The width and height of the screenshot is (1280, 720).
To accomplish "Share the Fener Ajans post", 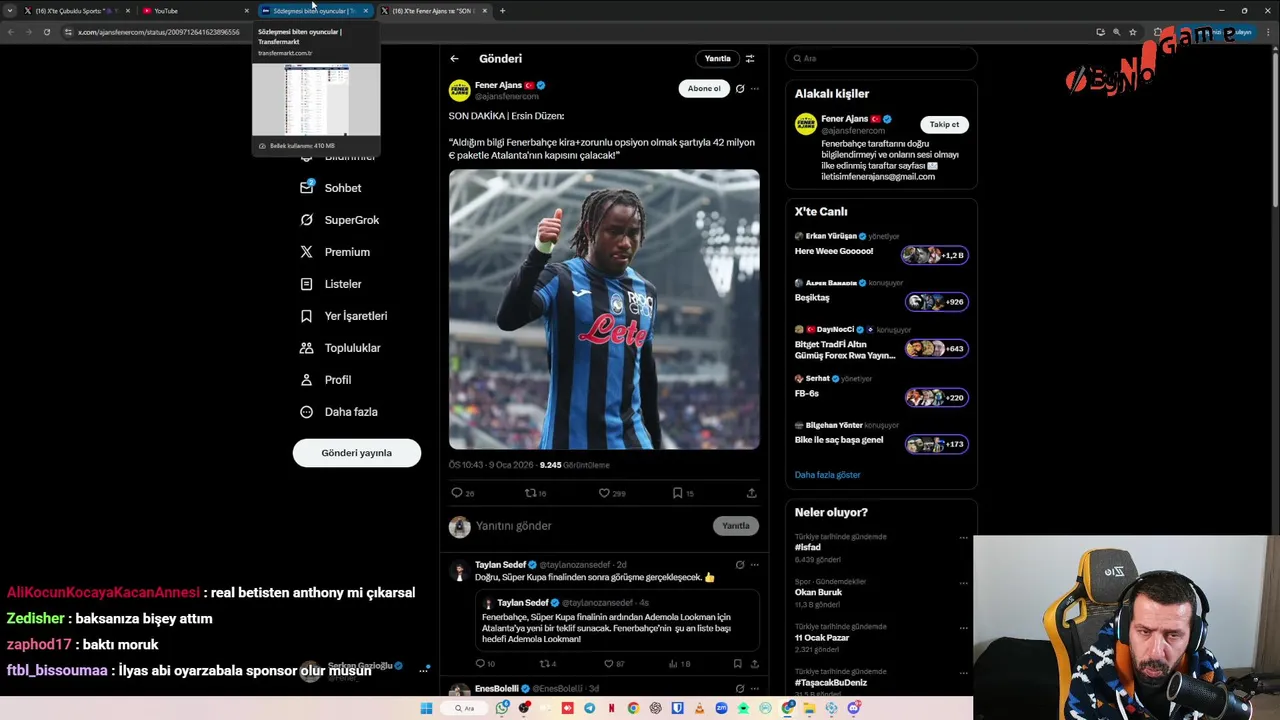I will pyautogui.click(x=751, y=493).
